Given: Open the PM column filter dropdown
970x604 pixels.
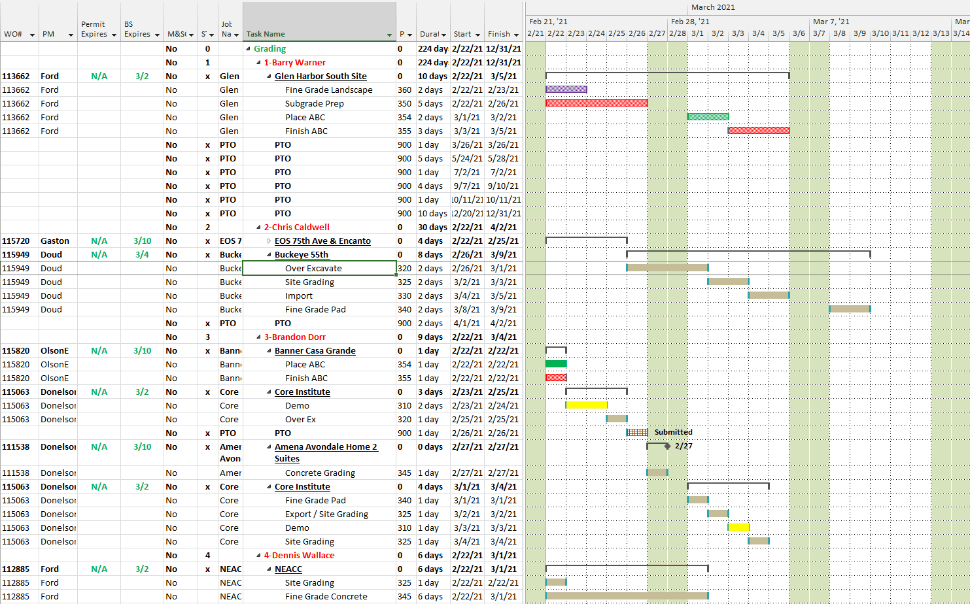Looking at the screenshot, I should click(x=71, y=35).
